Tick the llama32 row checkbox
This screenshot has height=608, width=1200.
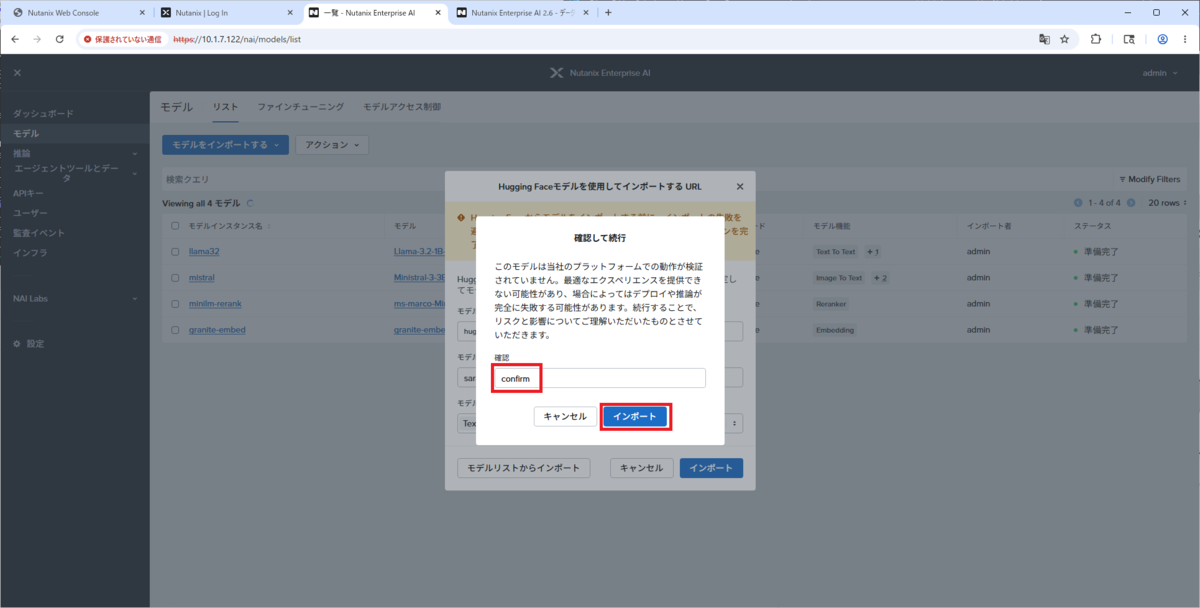click(x=175, y=252)
